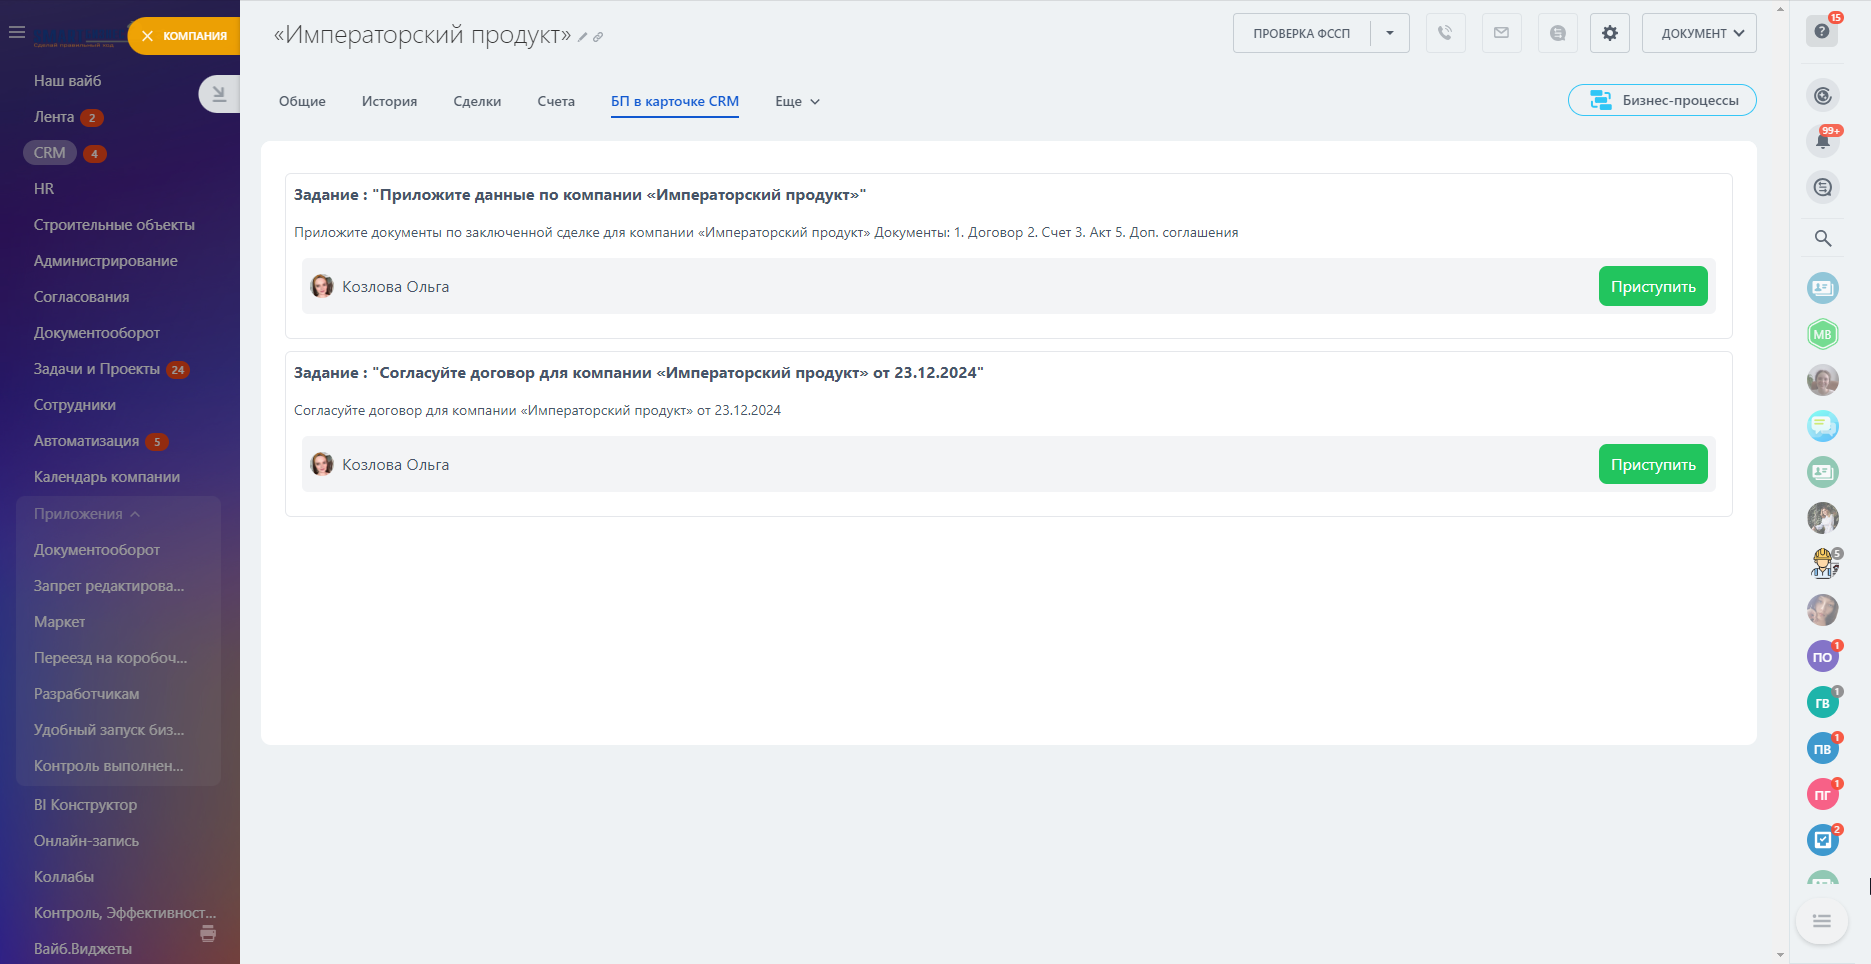Image resolution: width=1871 pixels, height=964 pixels.
Task: Open BI Конструктор menu item
Action: (86, 805)
